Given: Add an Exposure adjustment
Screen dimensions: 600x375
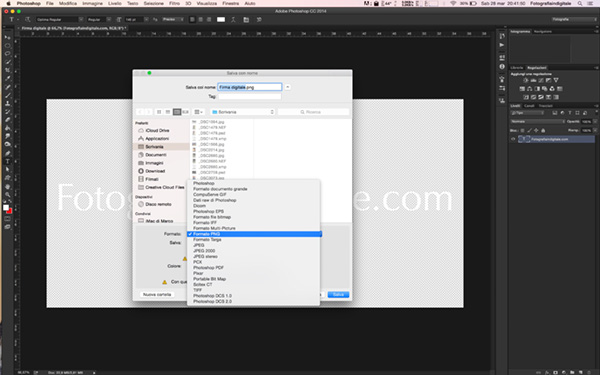Looking at the screenshot, I should pyautogui.click(x=548, y=80).
